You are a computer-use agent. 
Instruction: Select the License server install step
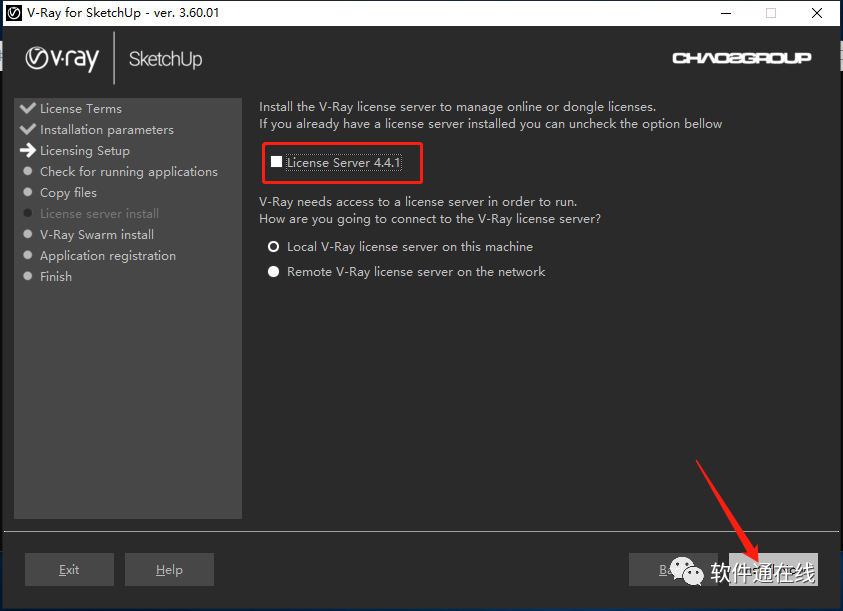99,214
